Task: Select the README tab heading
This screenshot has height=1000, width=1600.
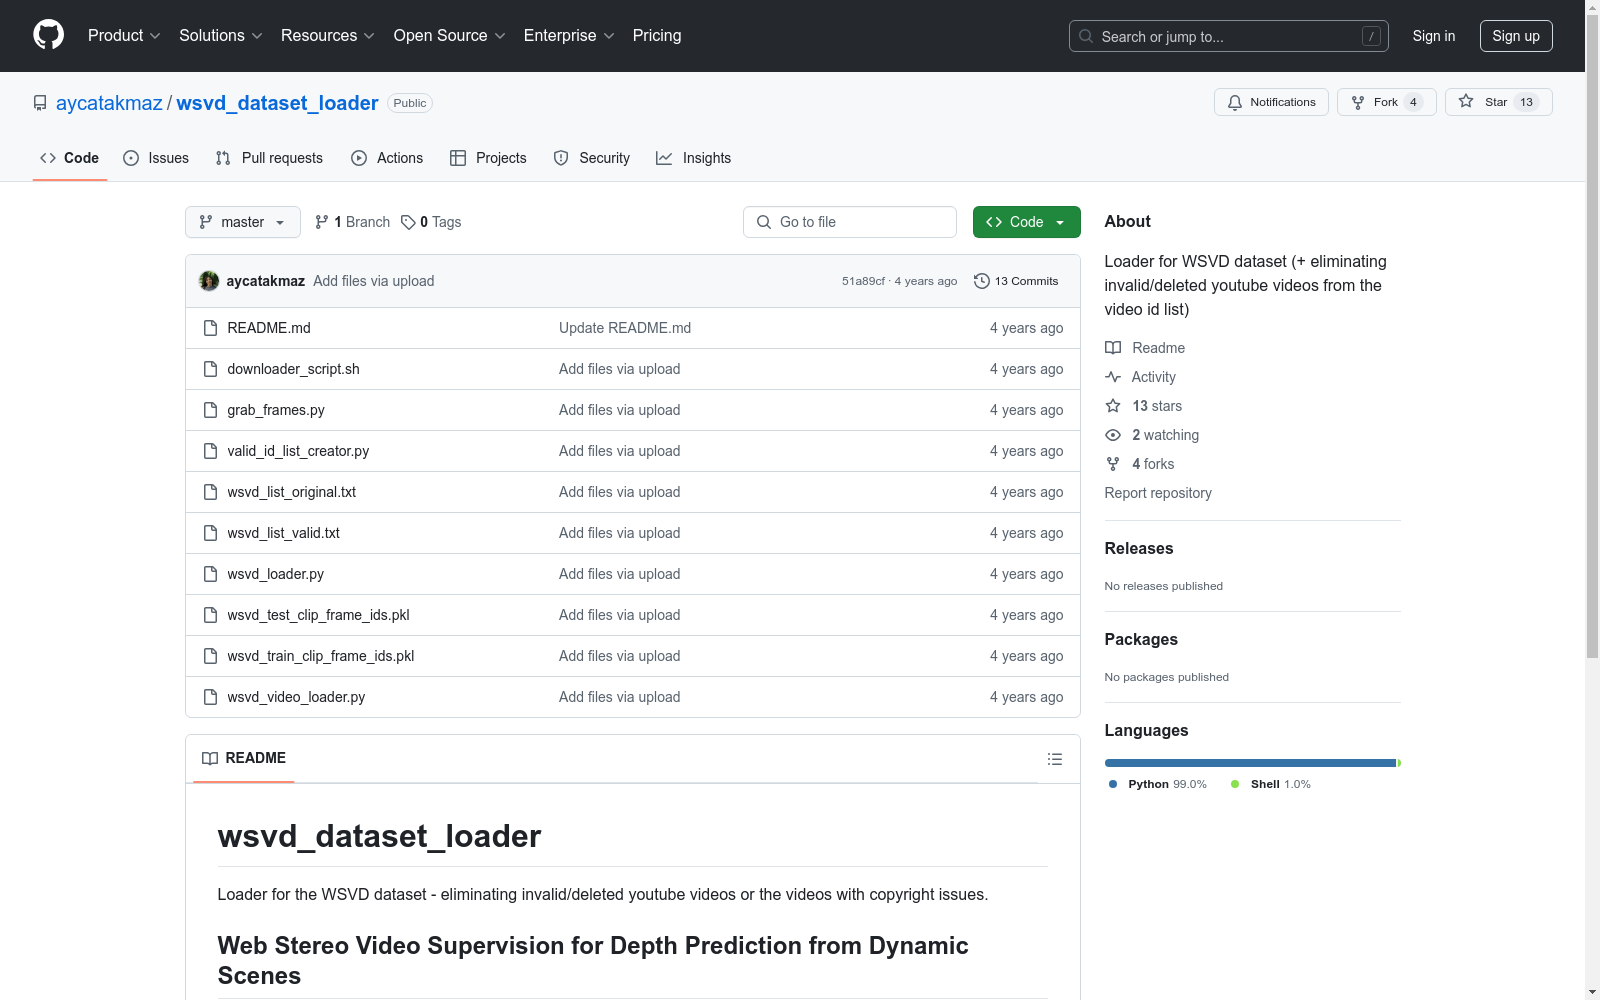Action: point(244,758)
